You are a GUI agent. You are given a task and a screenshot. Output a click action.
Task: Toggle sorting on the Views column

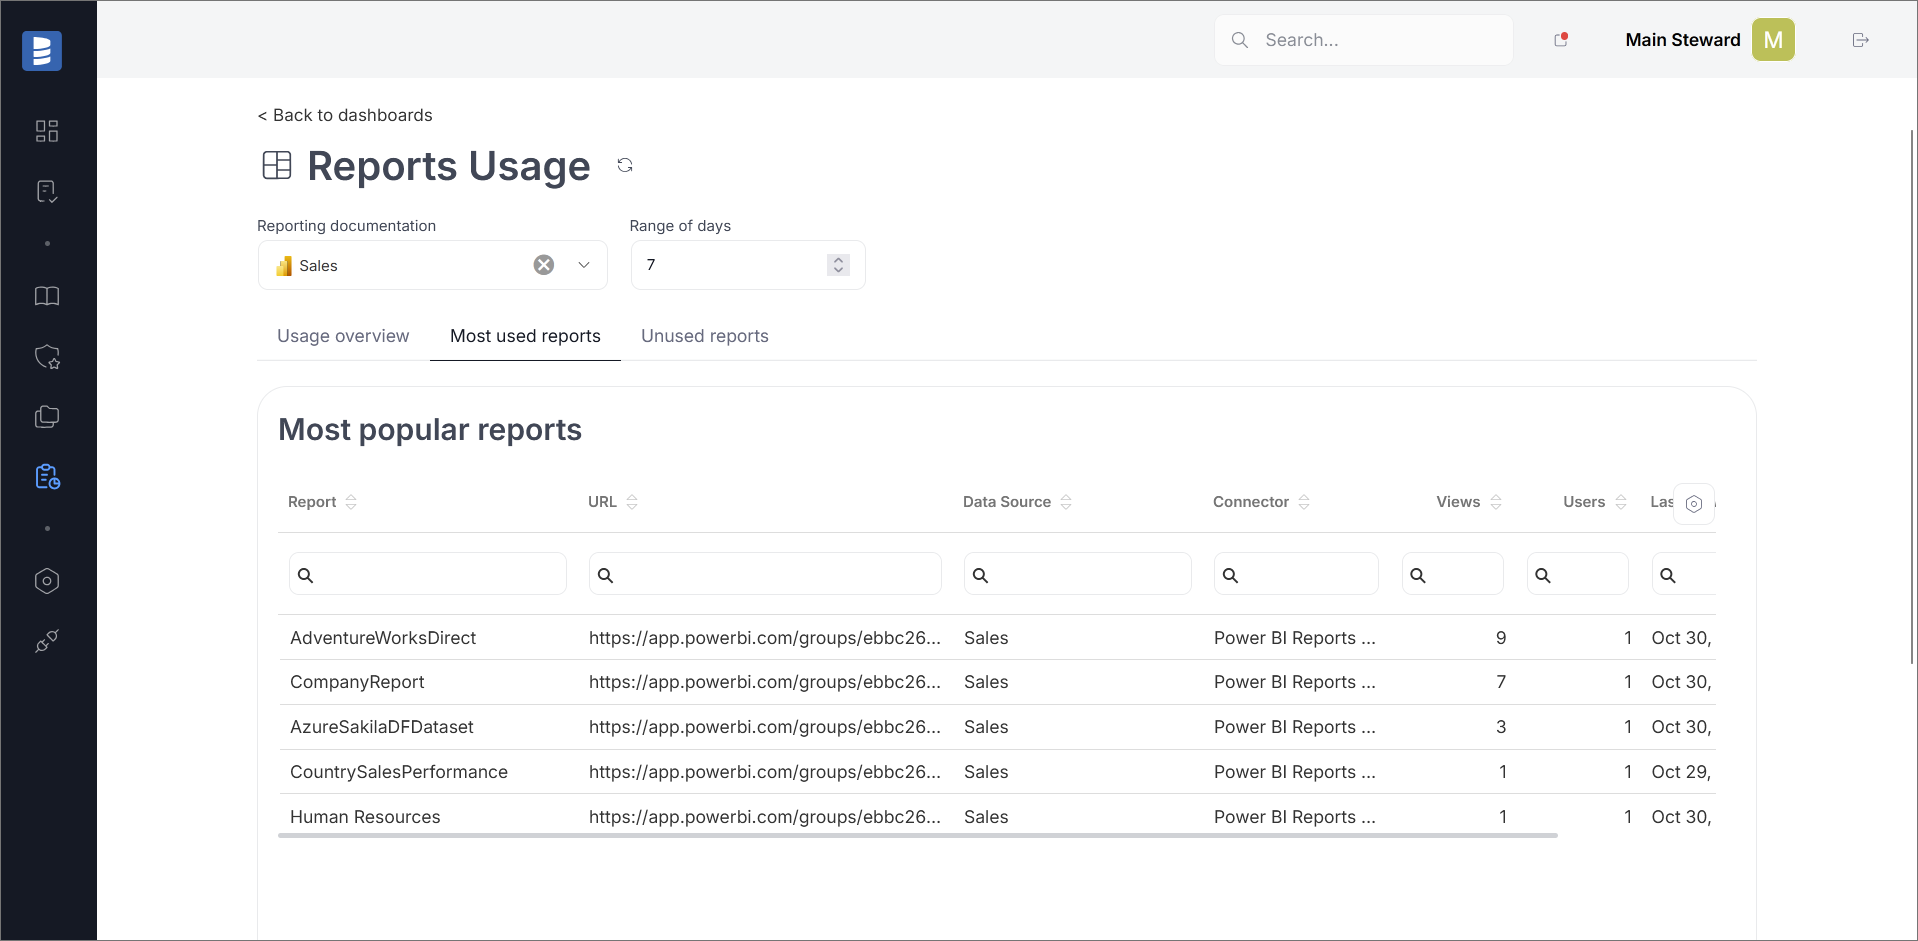(1495, 502)
